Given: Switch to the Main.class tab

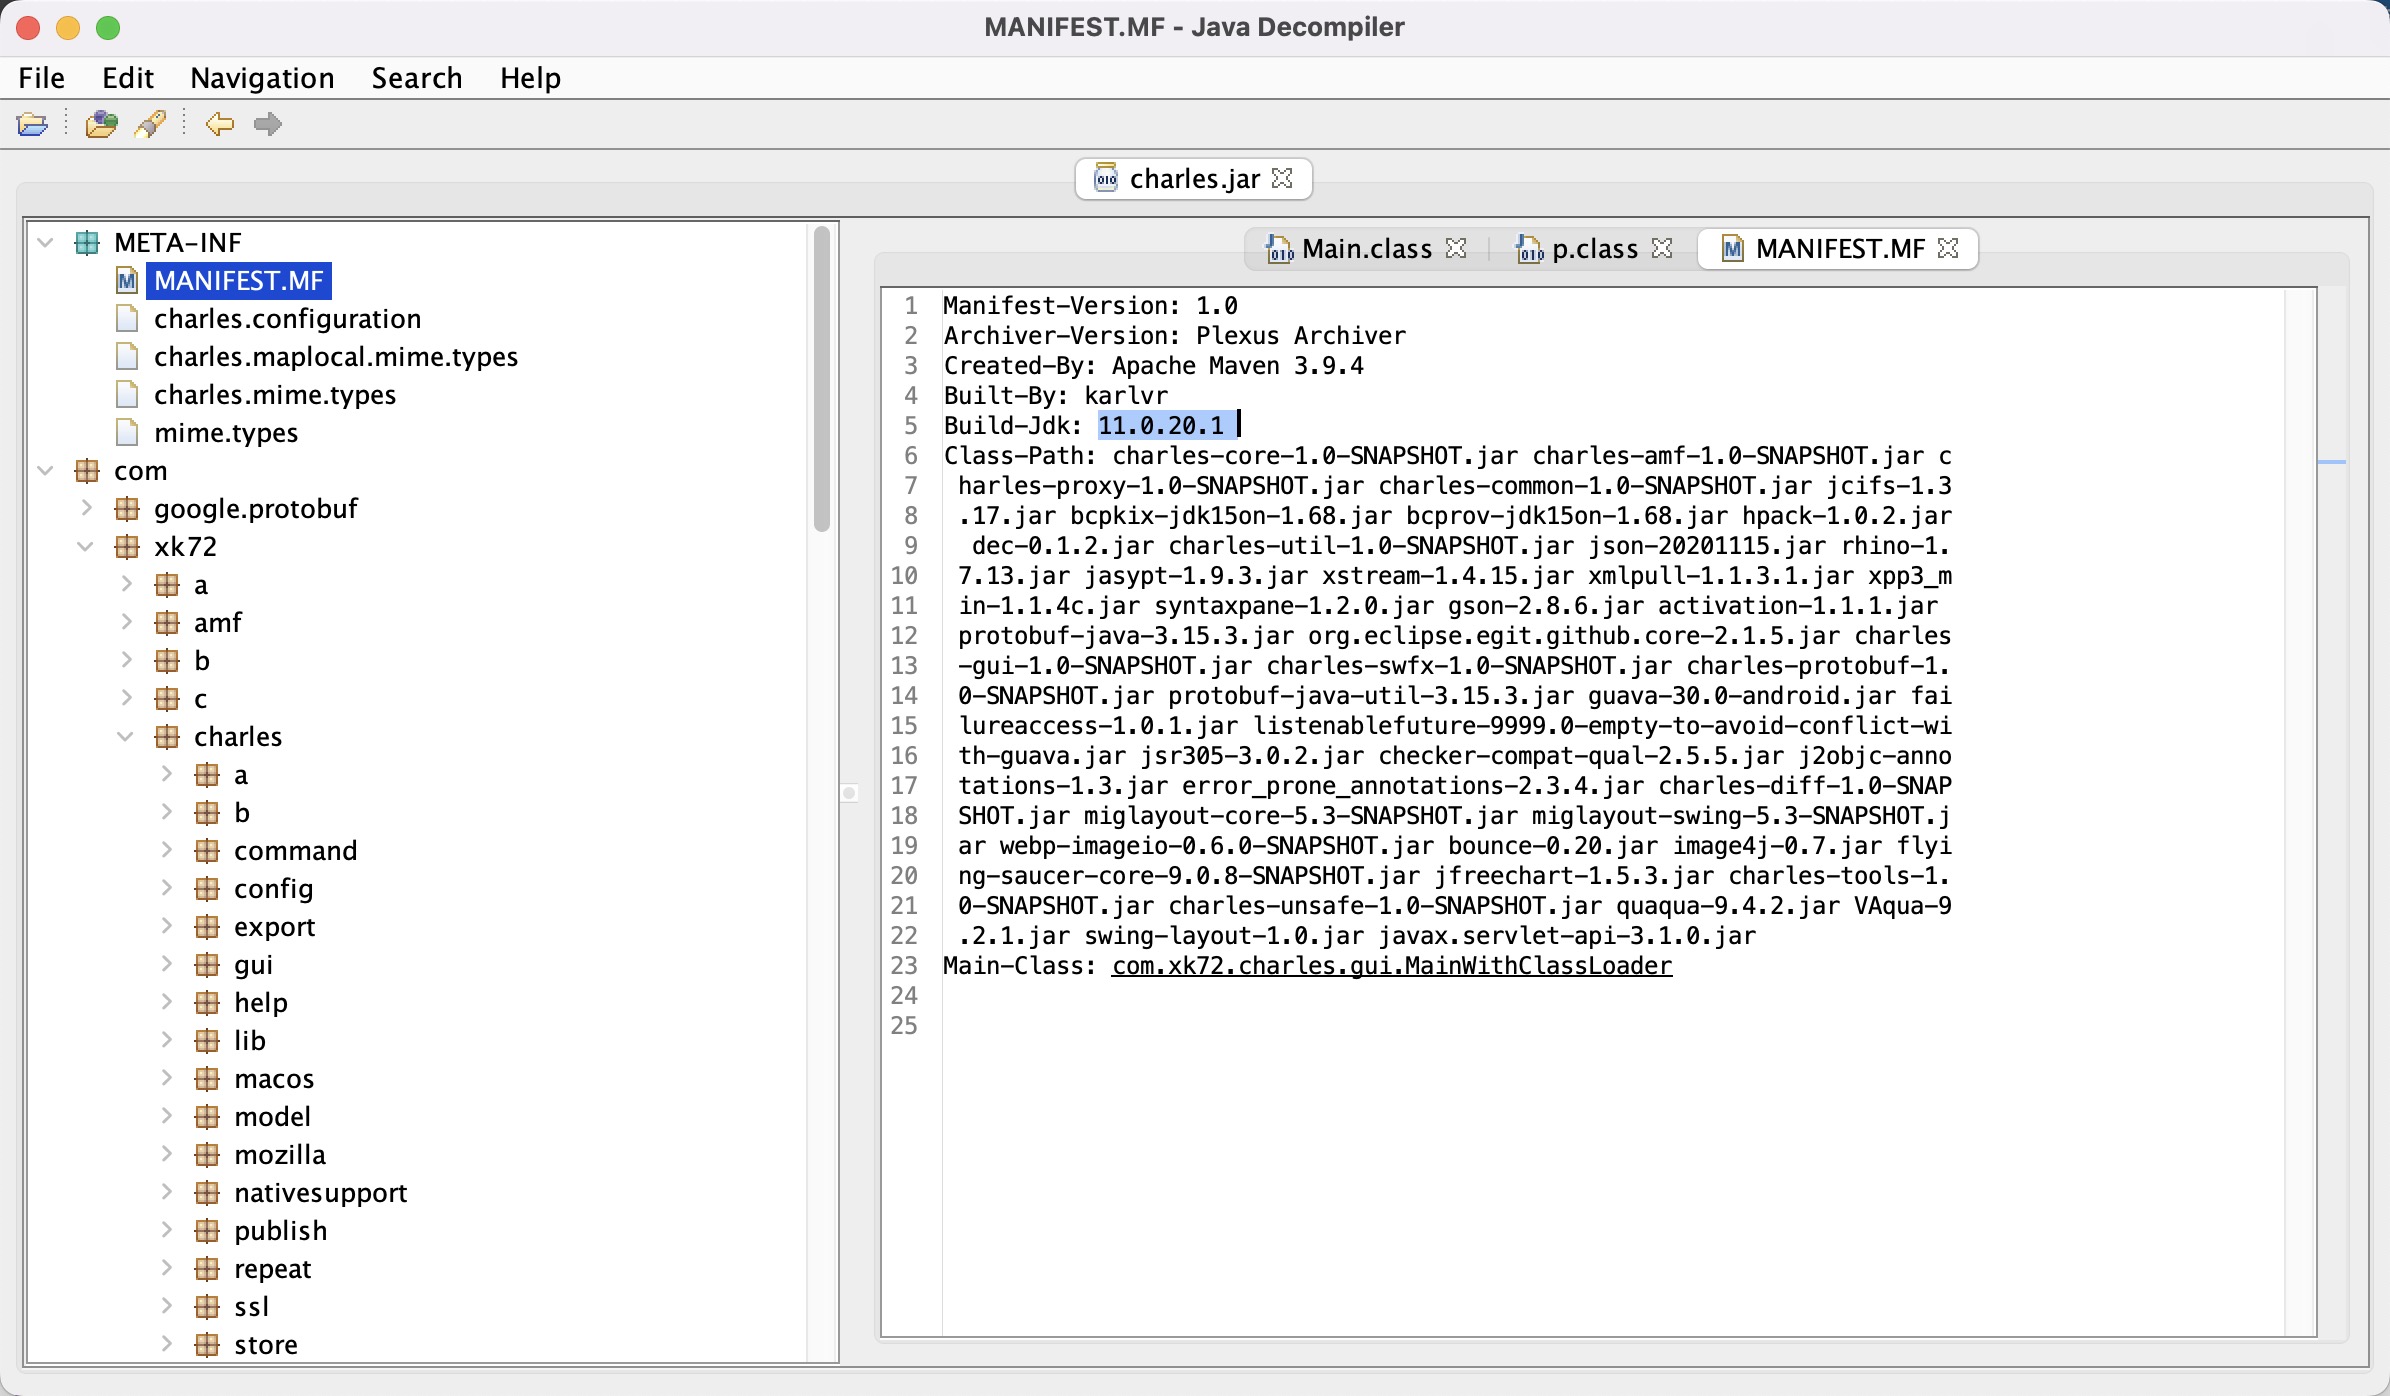Looking at the screenshot, I should 1366,249.
